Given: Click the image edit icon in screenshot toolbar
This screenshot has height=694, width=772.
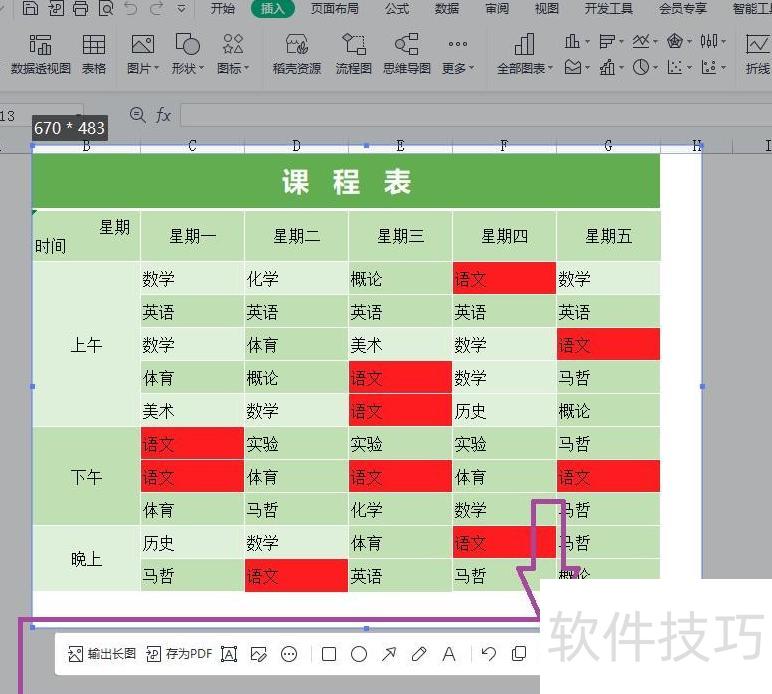Looking at the screenshot, I should coord(258,654).
